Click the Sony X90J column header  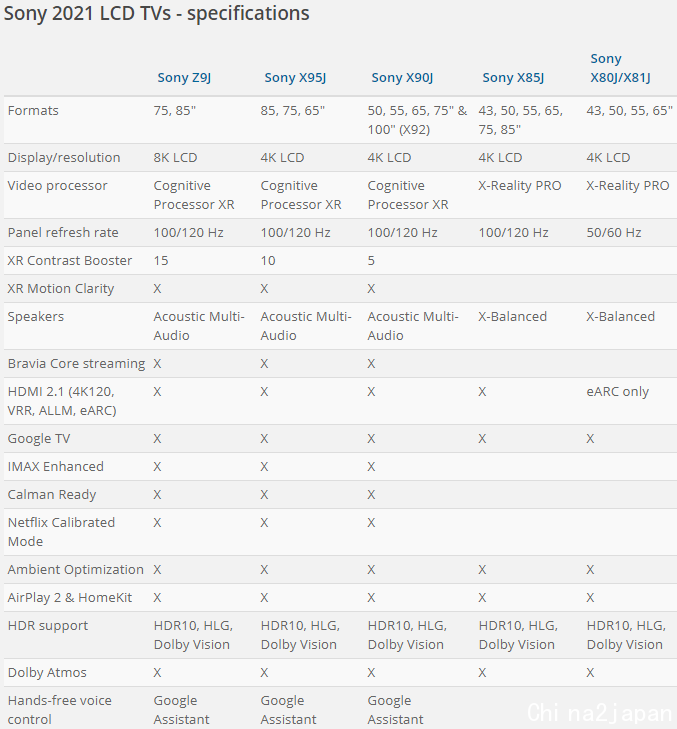[x=401, y=78]
